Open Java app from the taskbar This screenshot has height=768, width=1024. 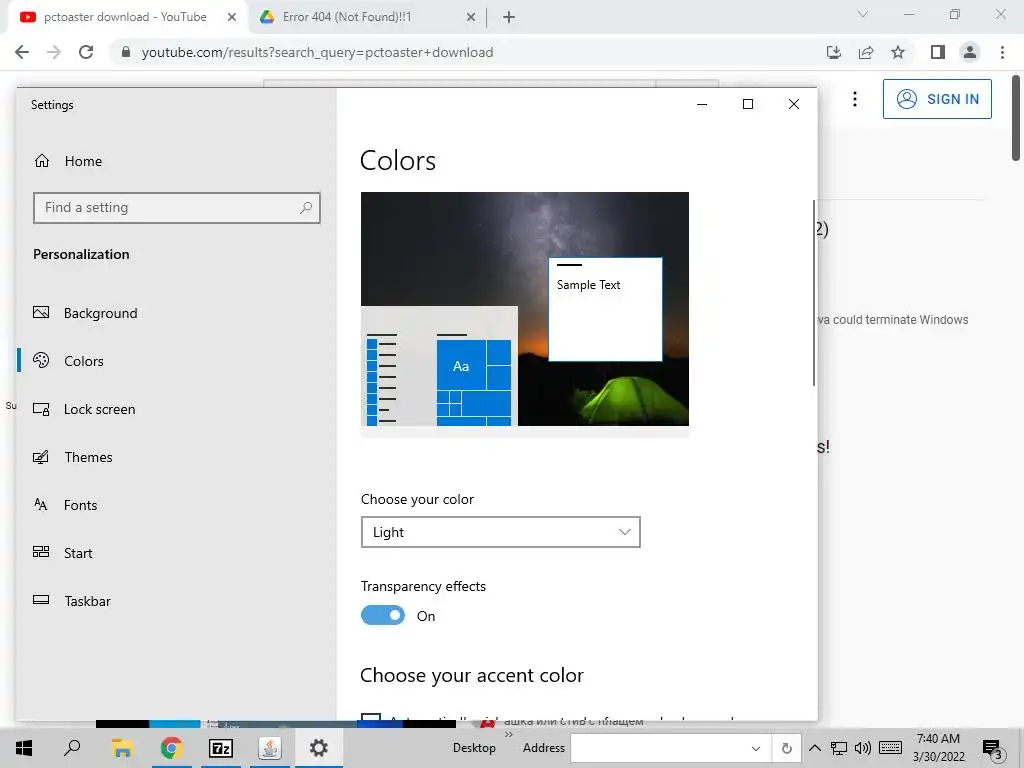[270, 748]
